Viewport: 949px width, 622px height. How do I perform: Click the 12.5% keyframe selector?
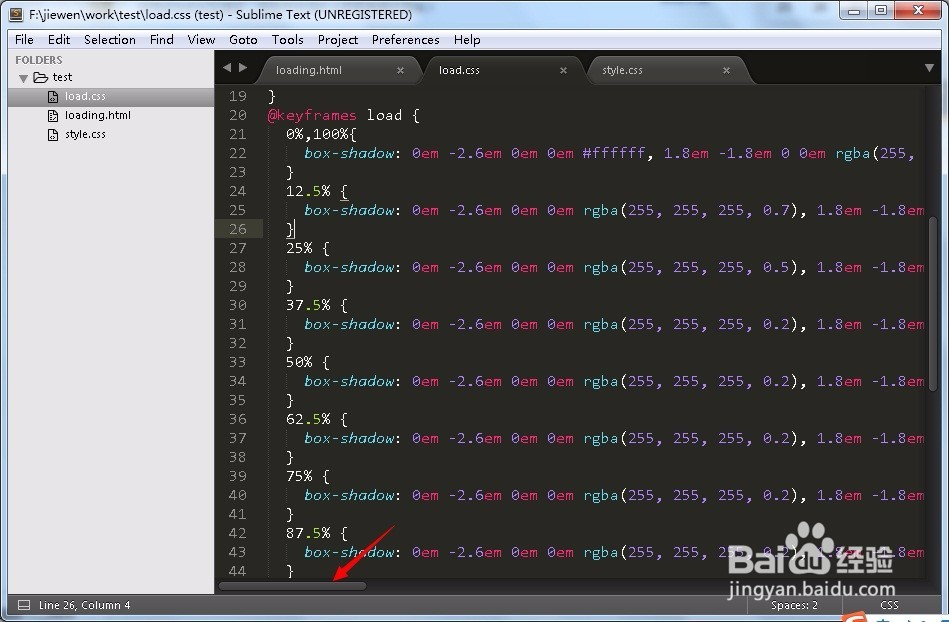308,191
